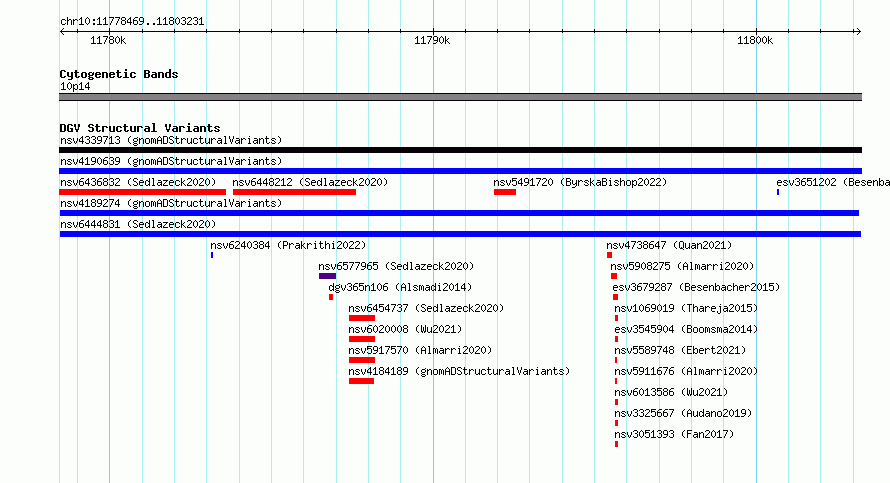This screenshot has height=483, width=890.
Task: Click the red nsv4738647 marker
Action: tap(610, 255)
